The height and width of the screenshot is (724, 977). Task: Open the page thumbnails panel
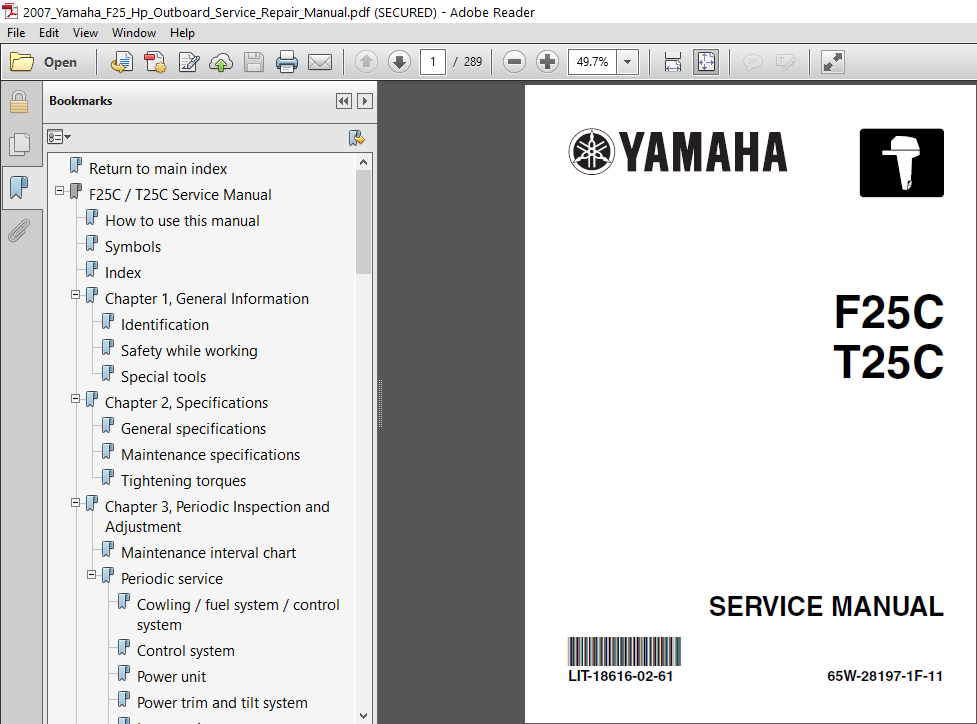19,145
